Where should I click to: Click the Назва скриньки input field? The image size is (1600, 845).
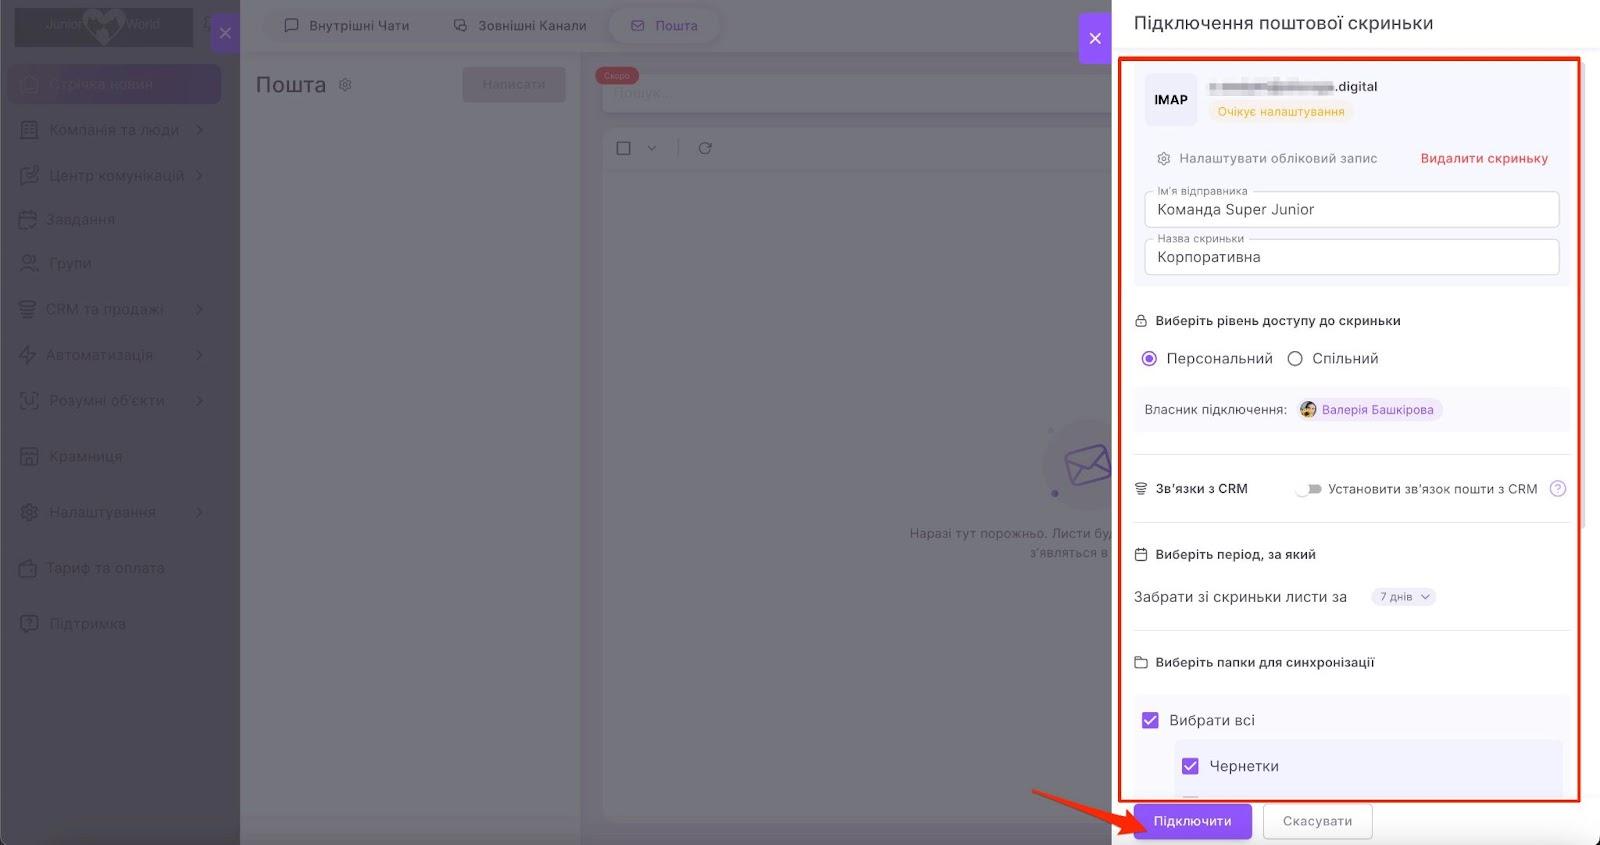coord(1352,257)
